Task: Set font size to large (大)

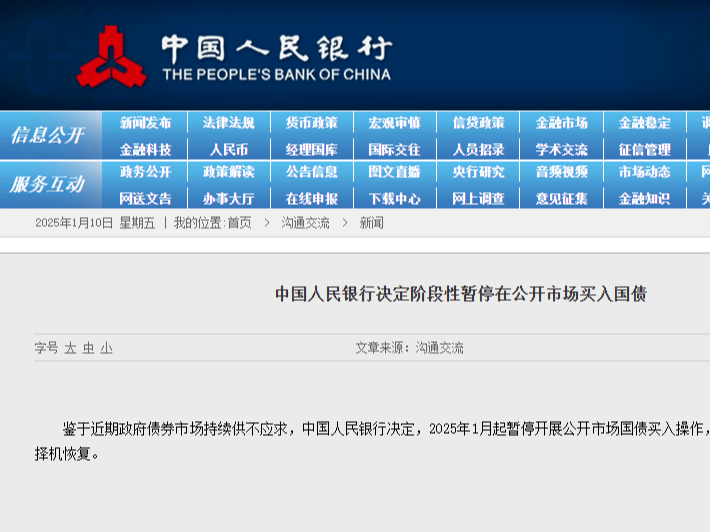Action: tap(70, 348)
